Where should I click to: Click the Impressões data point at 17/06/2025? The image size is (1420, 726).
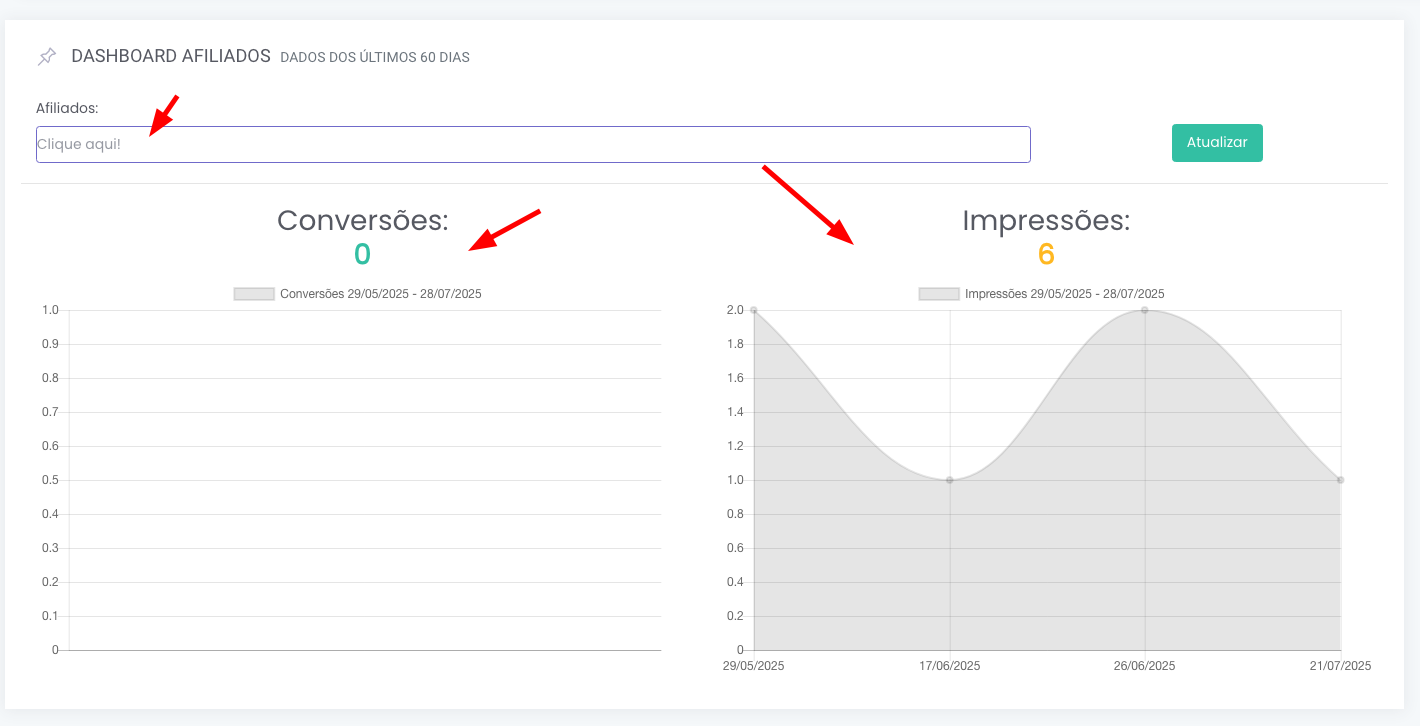coord(950,480)
